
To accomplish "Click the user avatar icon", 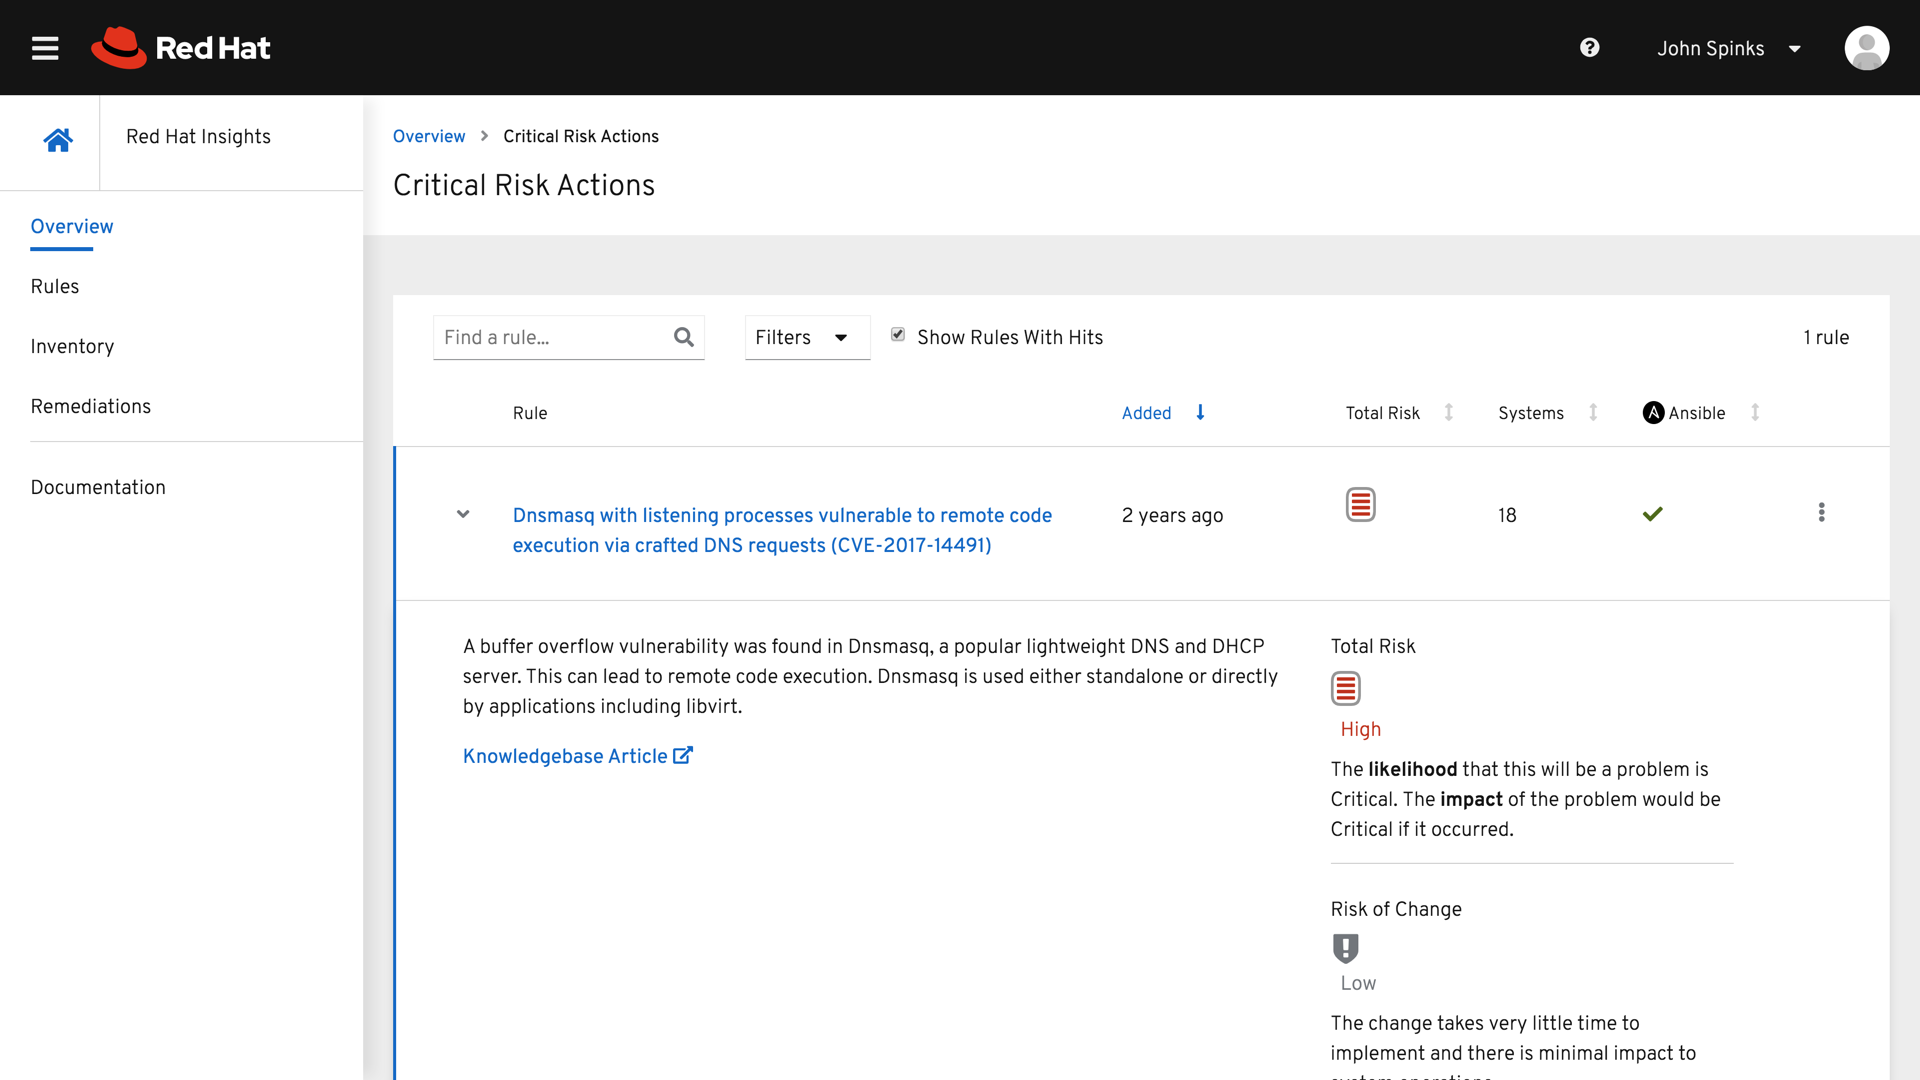I will (1866, 48).
